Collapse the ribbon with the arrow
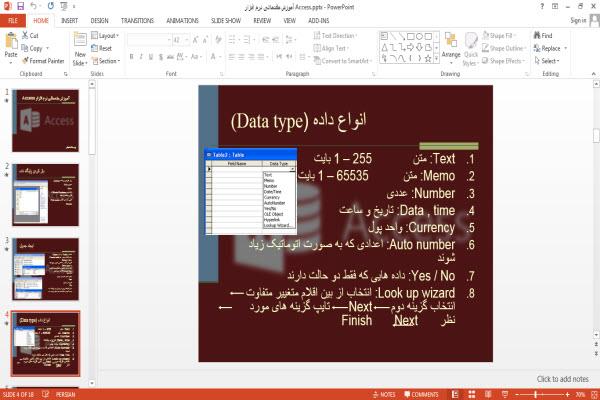Viewport: 600px width, 400px height. (593, 73)
